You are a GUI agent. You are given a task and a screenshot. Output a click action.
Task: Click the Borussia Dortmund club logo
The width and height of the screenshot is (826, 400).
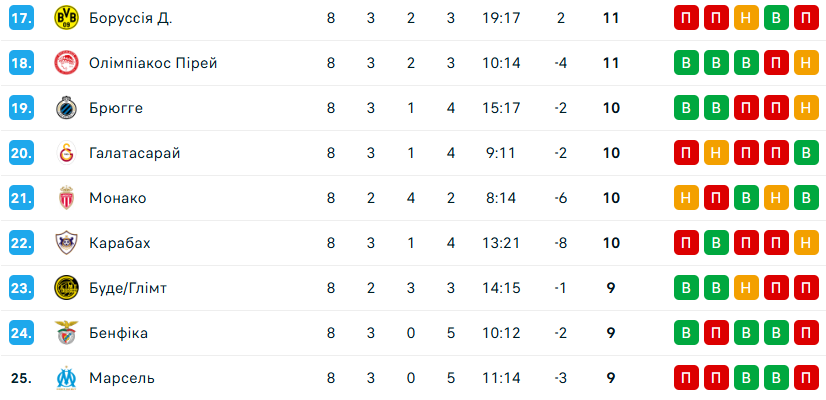[66, 19]
